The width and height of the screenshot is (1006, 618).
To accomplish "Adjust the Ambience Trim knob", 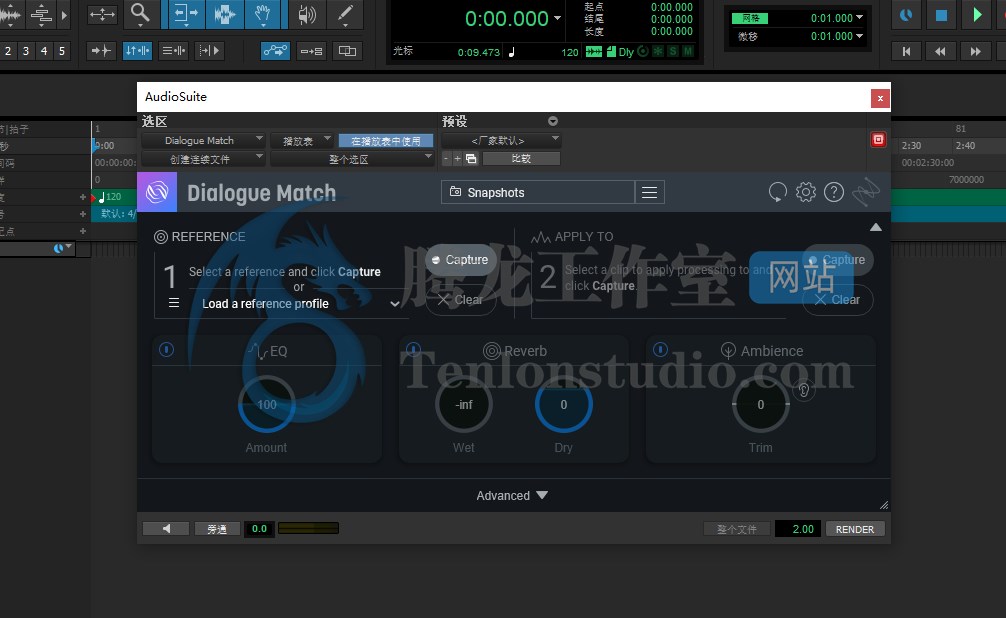I will click(x=760, y=404).
